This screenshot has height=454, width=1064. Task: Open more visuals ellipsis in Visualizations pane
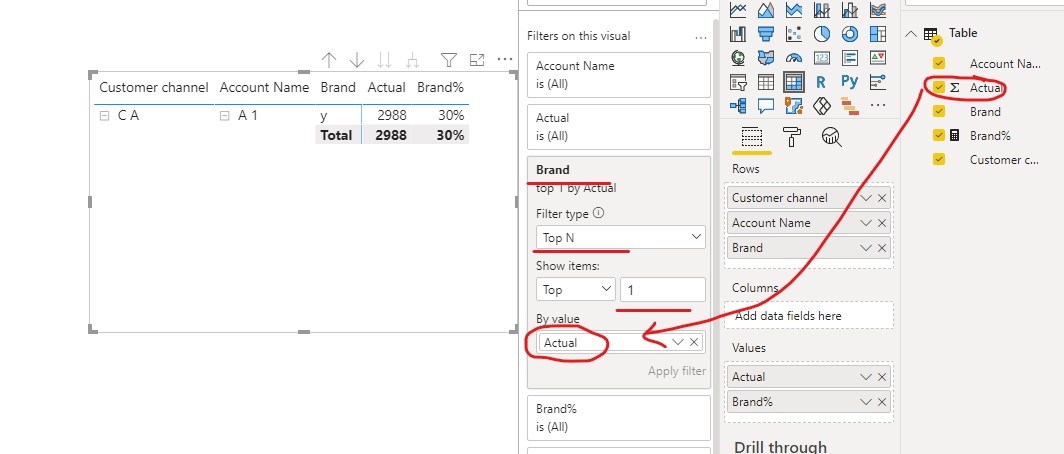coord(878,106)
